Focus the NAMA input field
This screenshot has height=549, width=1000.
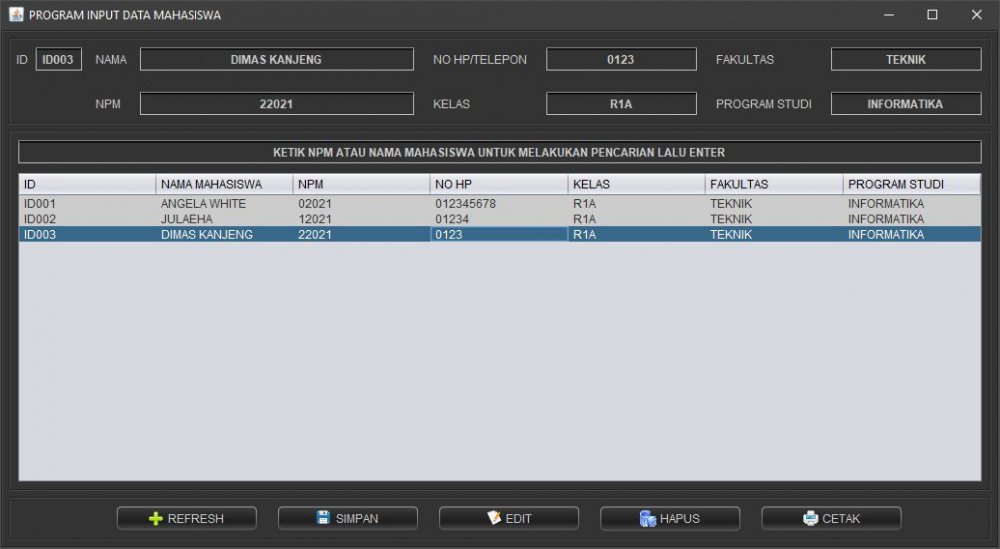tap(276, 60)
